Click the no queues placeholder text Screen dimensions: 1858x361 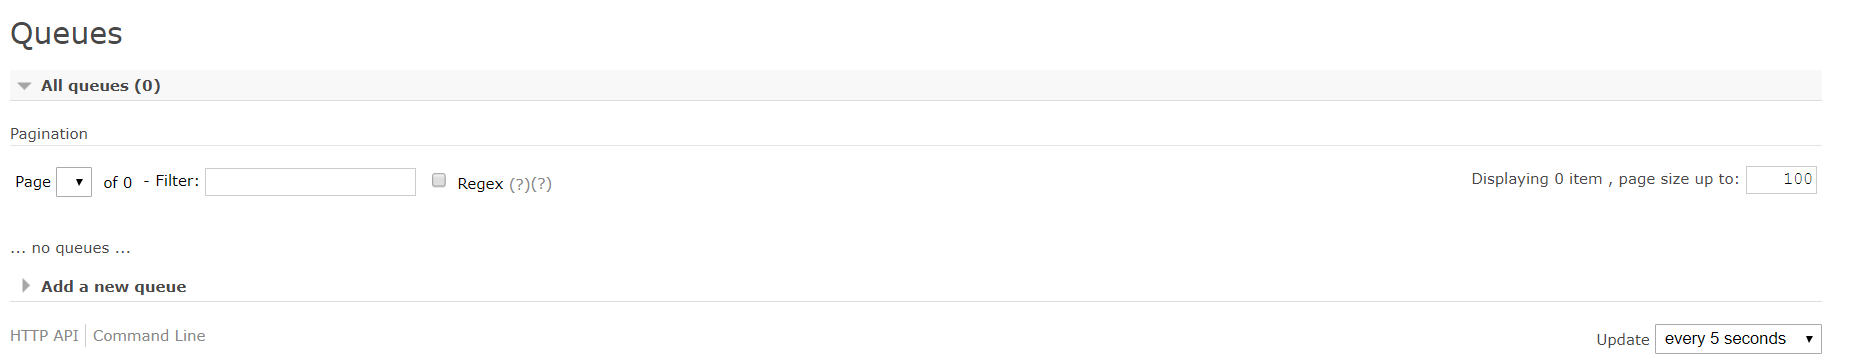pos(70,248)
